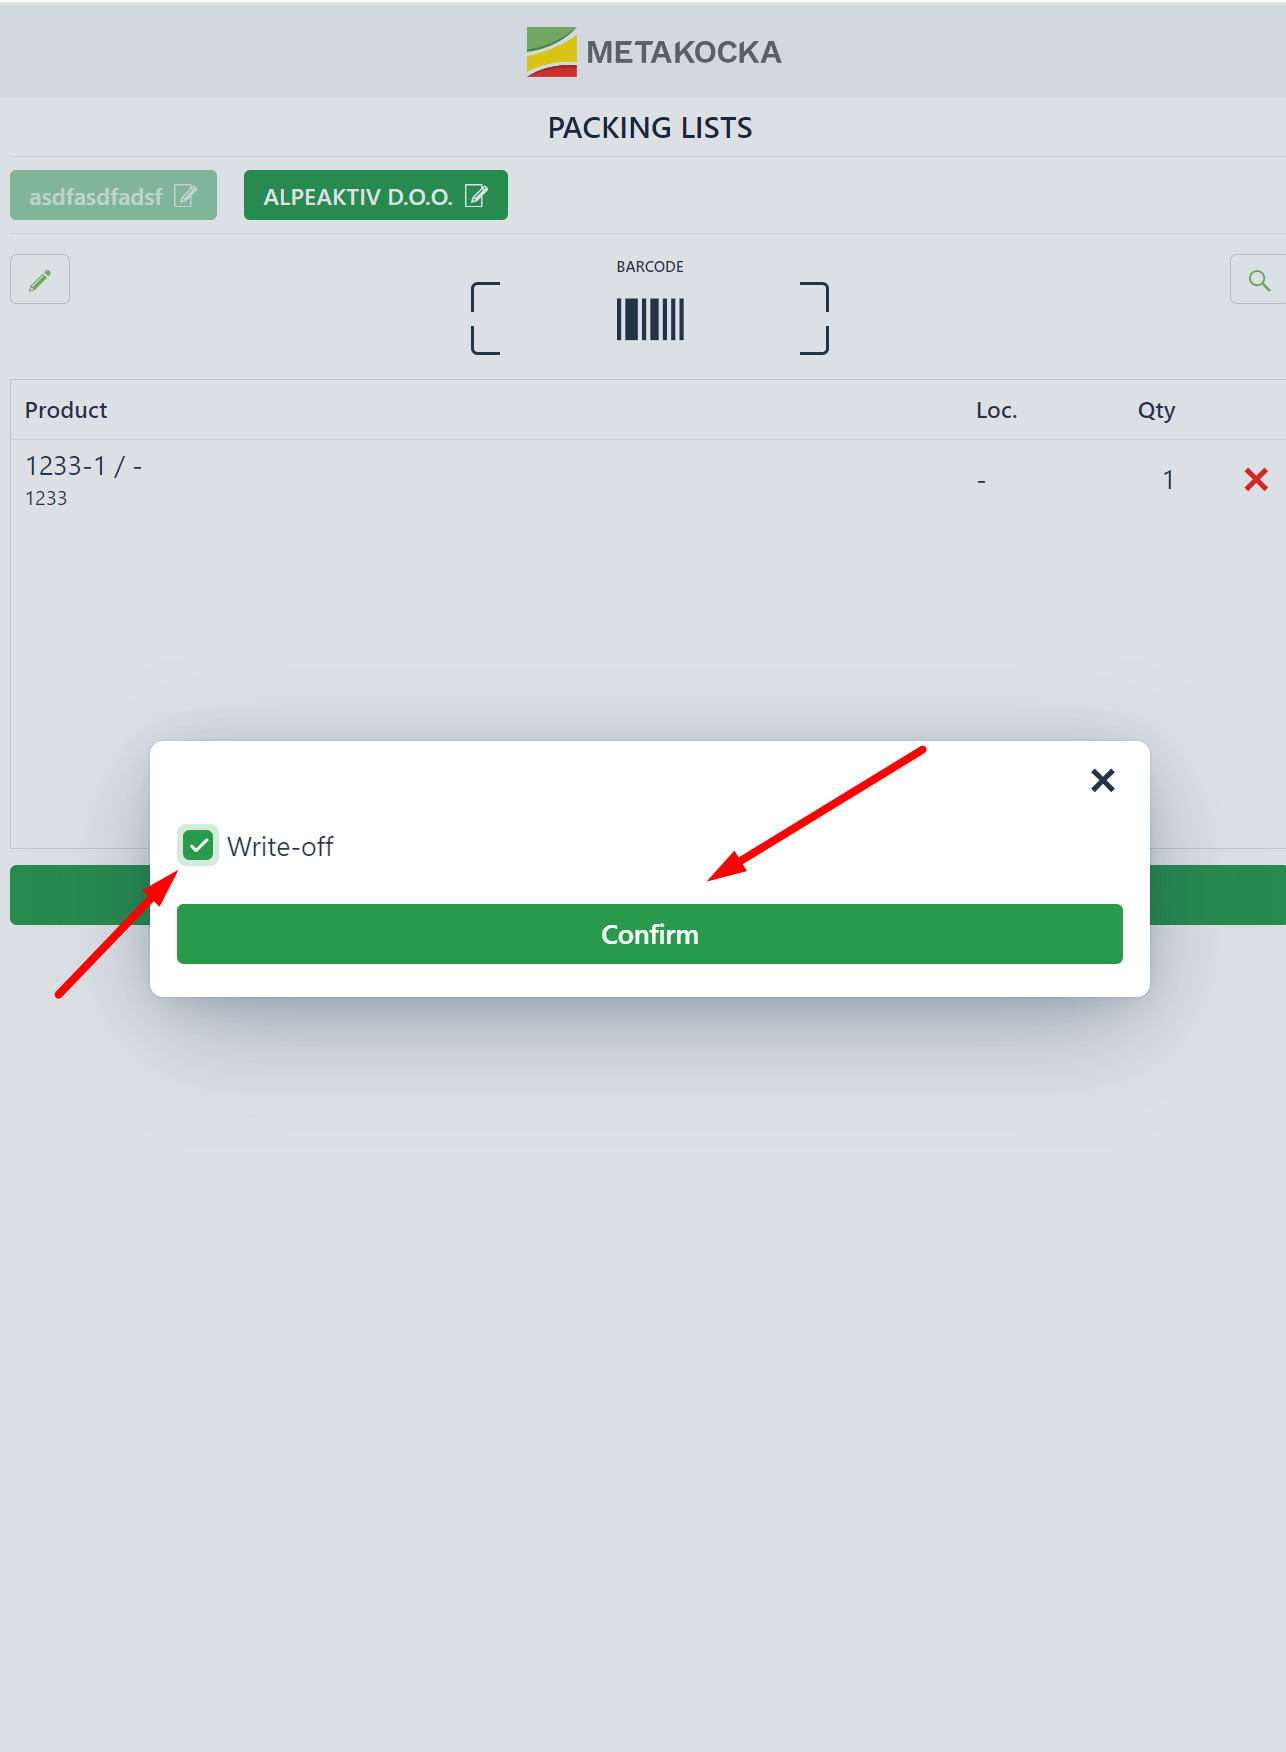The height and width of the screenshot is (1752, 1286).
Task: Click the Qty column header
Action: click(1156, 410)
